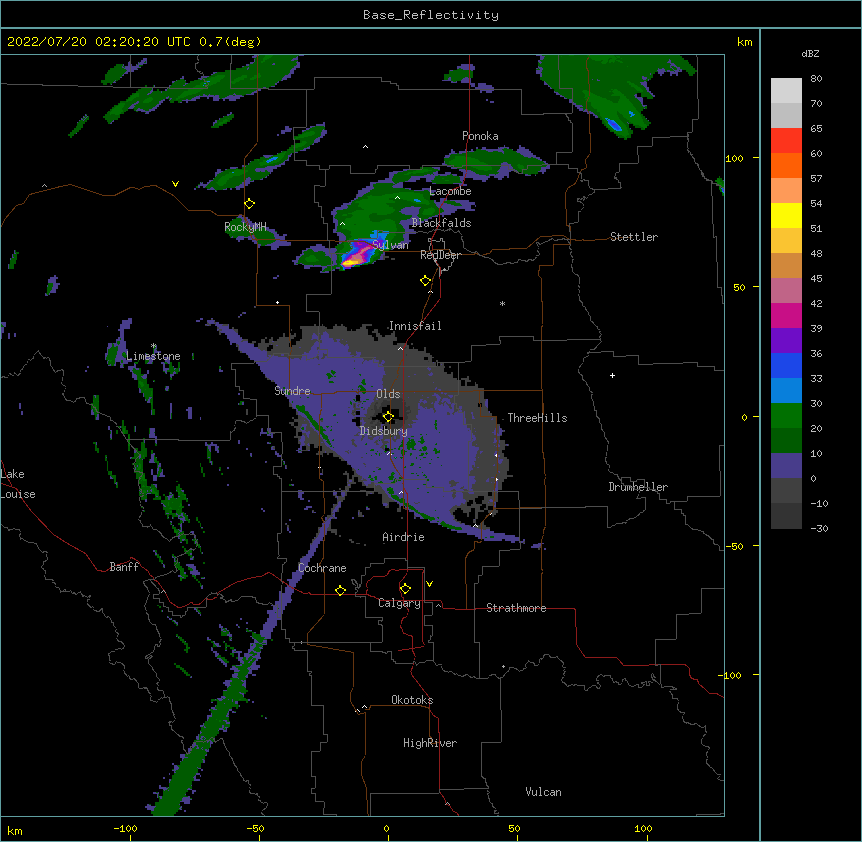
Task: Click the 45 value on the dBZ scale
Action: point(816,279)
